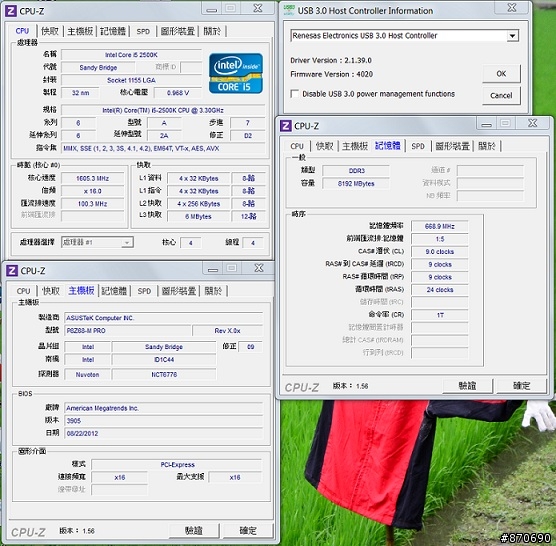Click the 0.968 V core voltage value
The height and width of the screenshot is (546, 556).
(178, 93)
